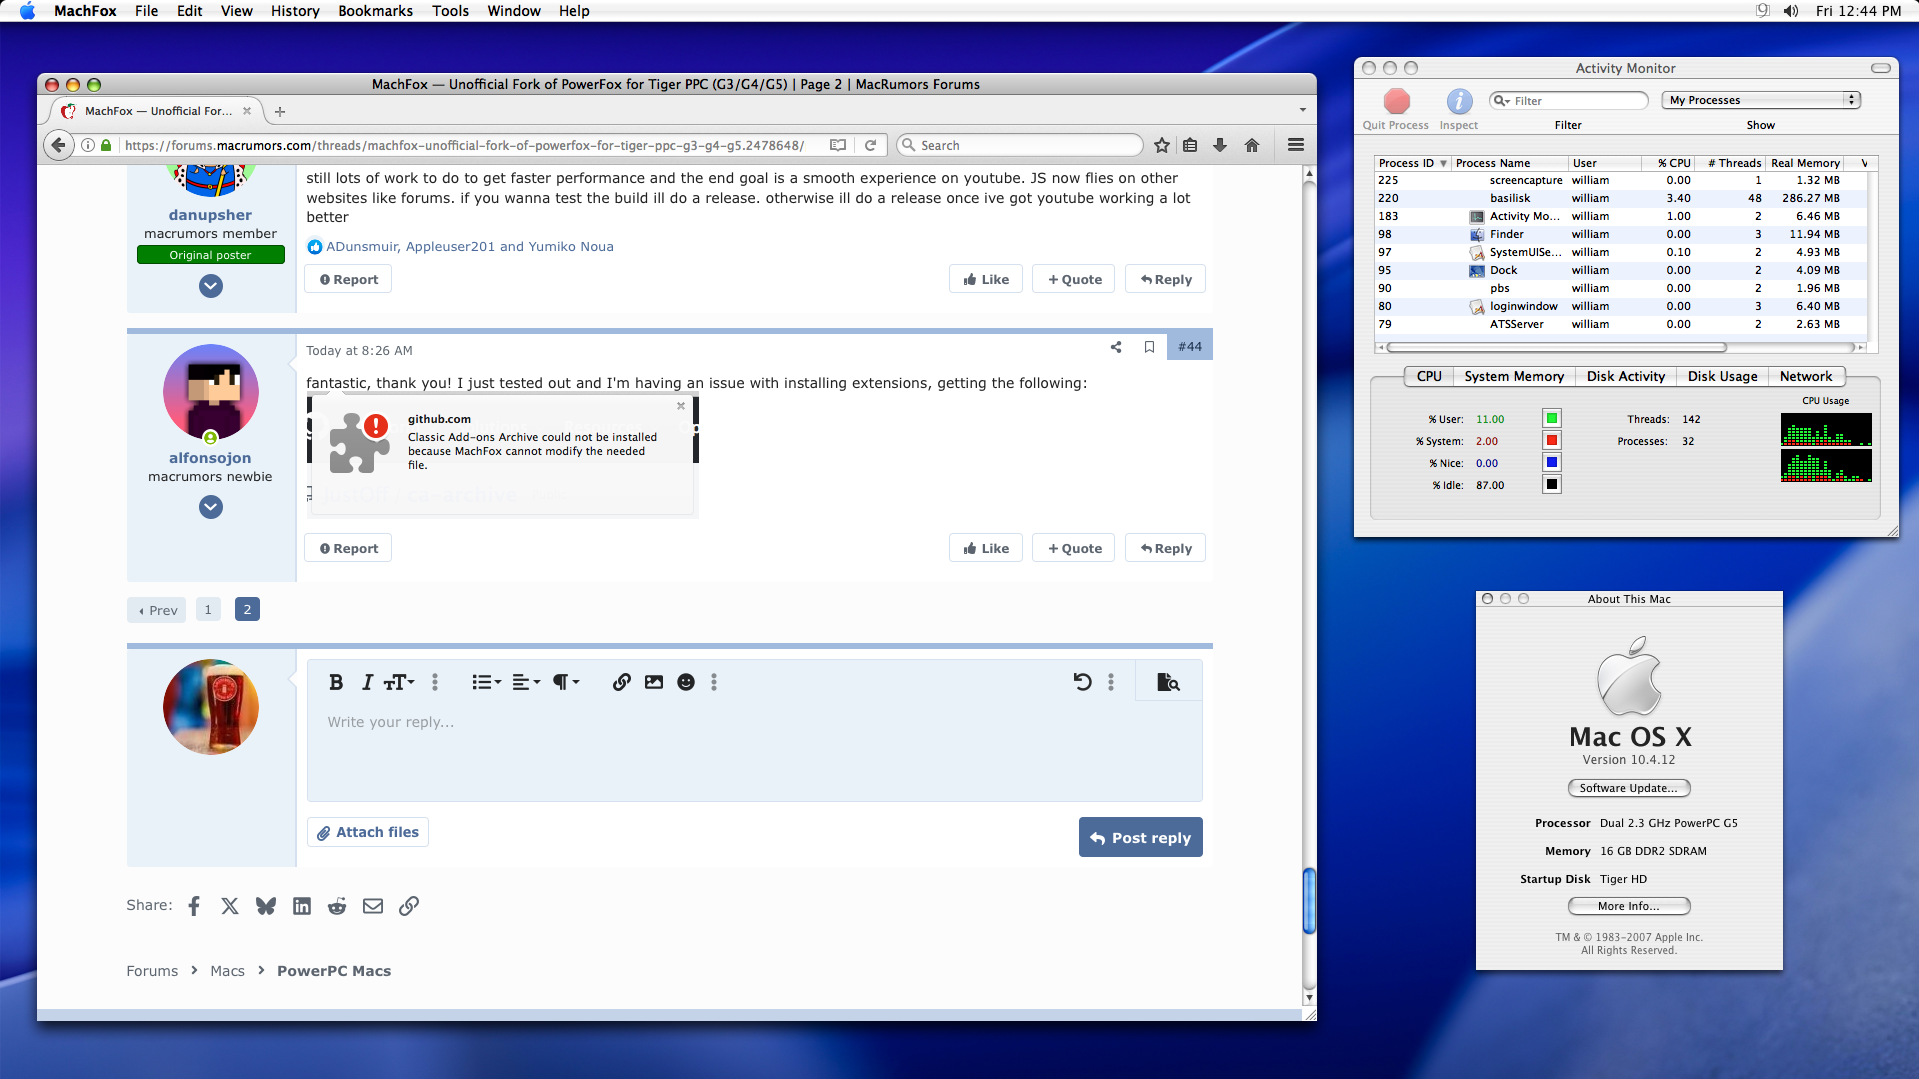Undo the last edit in reply editor
Image resolution: width=1919 pixels, height=1079 pixels.
pyautogui.click(x=1082, y=682)
